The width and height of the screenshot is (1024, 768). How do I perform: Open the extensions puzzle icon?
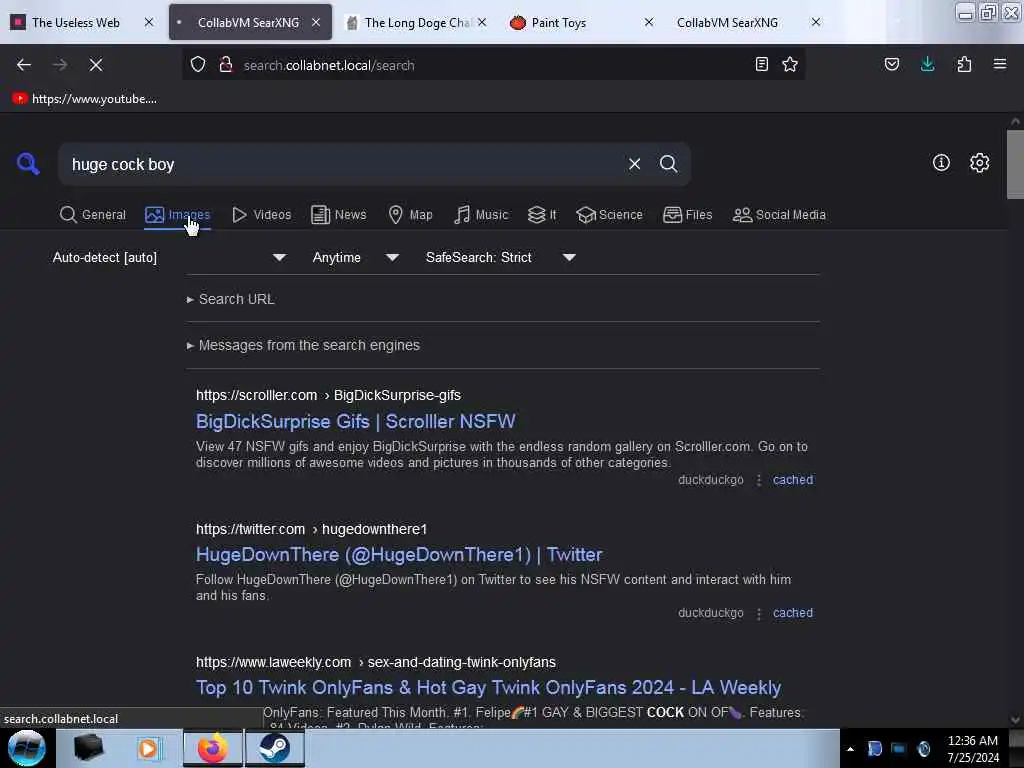(x=964, y=64)
